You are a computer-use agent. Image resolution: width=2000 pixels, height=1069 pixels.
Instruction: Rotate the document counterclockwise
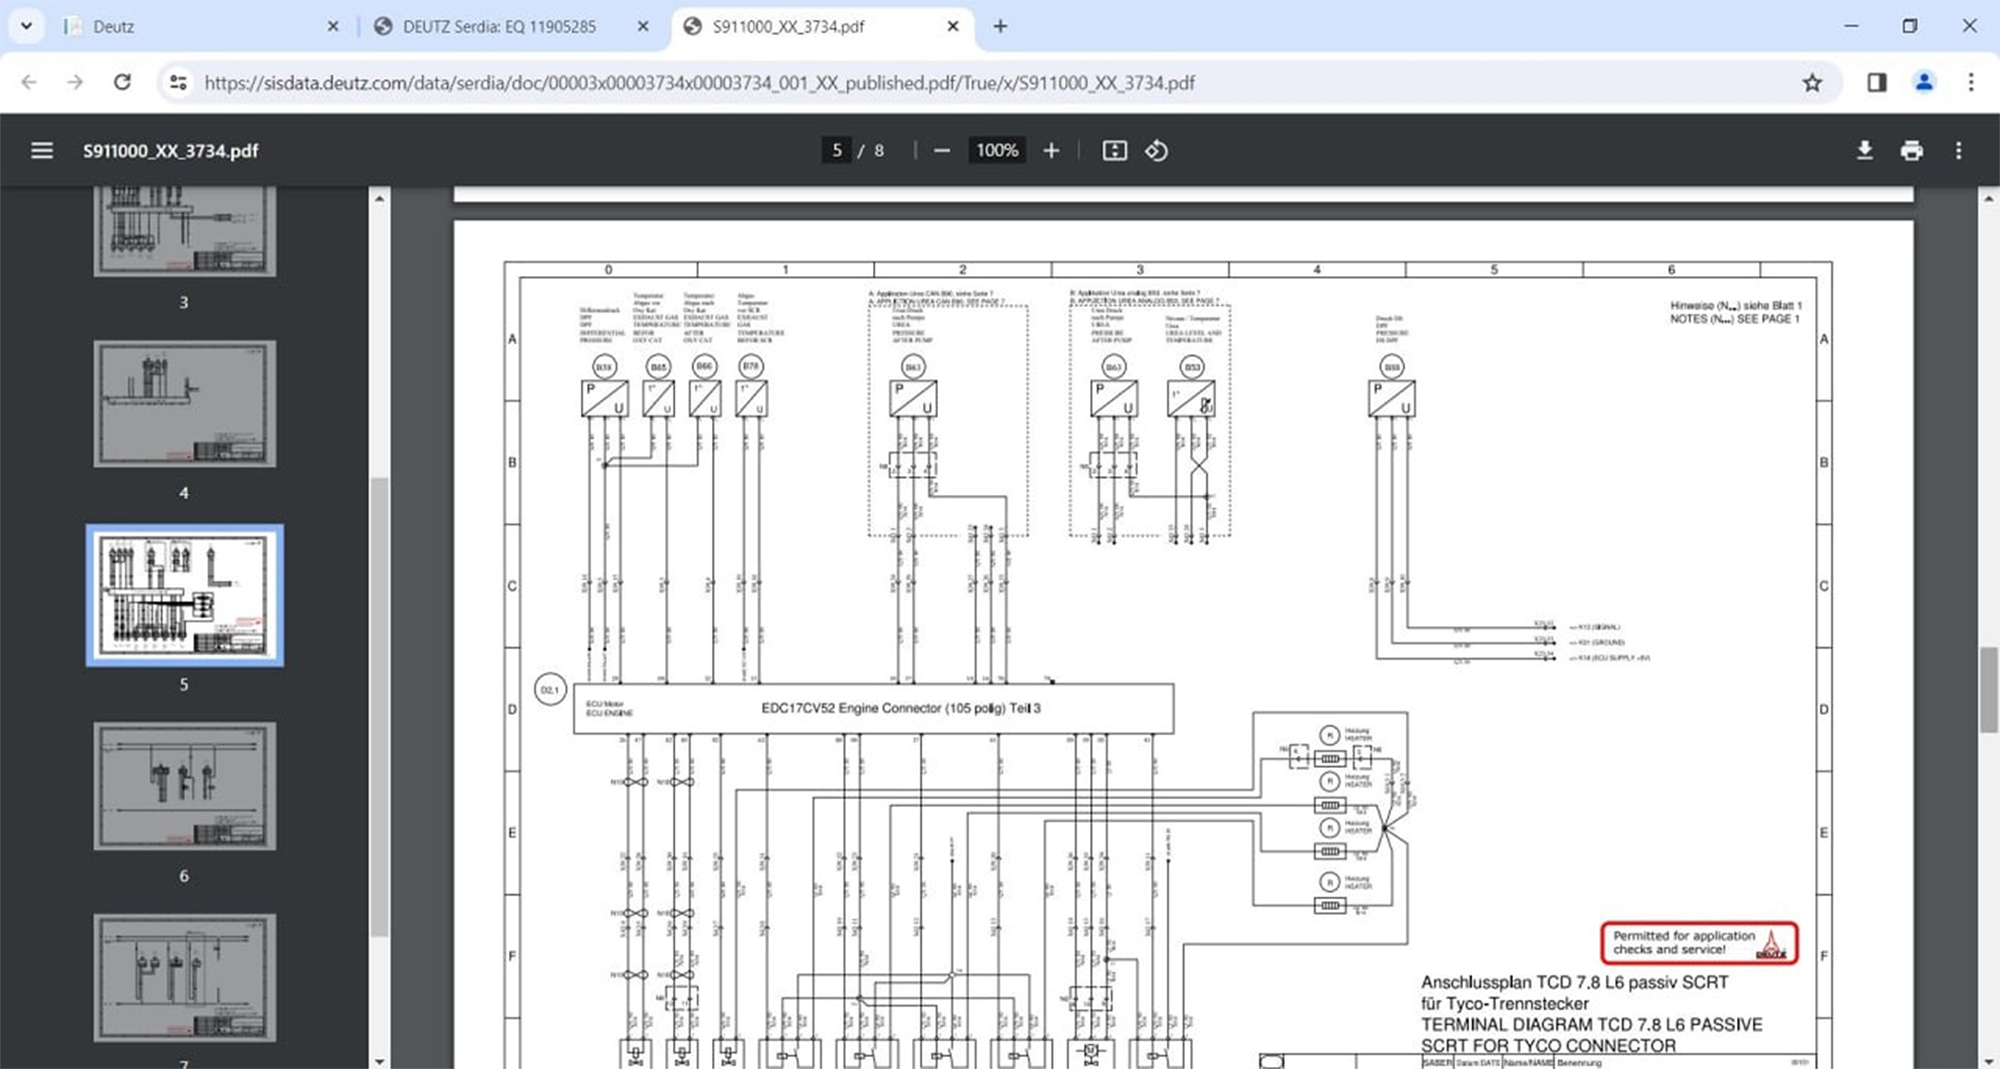(x=1157, y=150)
